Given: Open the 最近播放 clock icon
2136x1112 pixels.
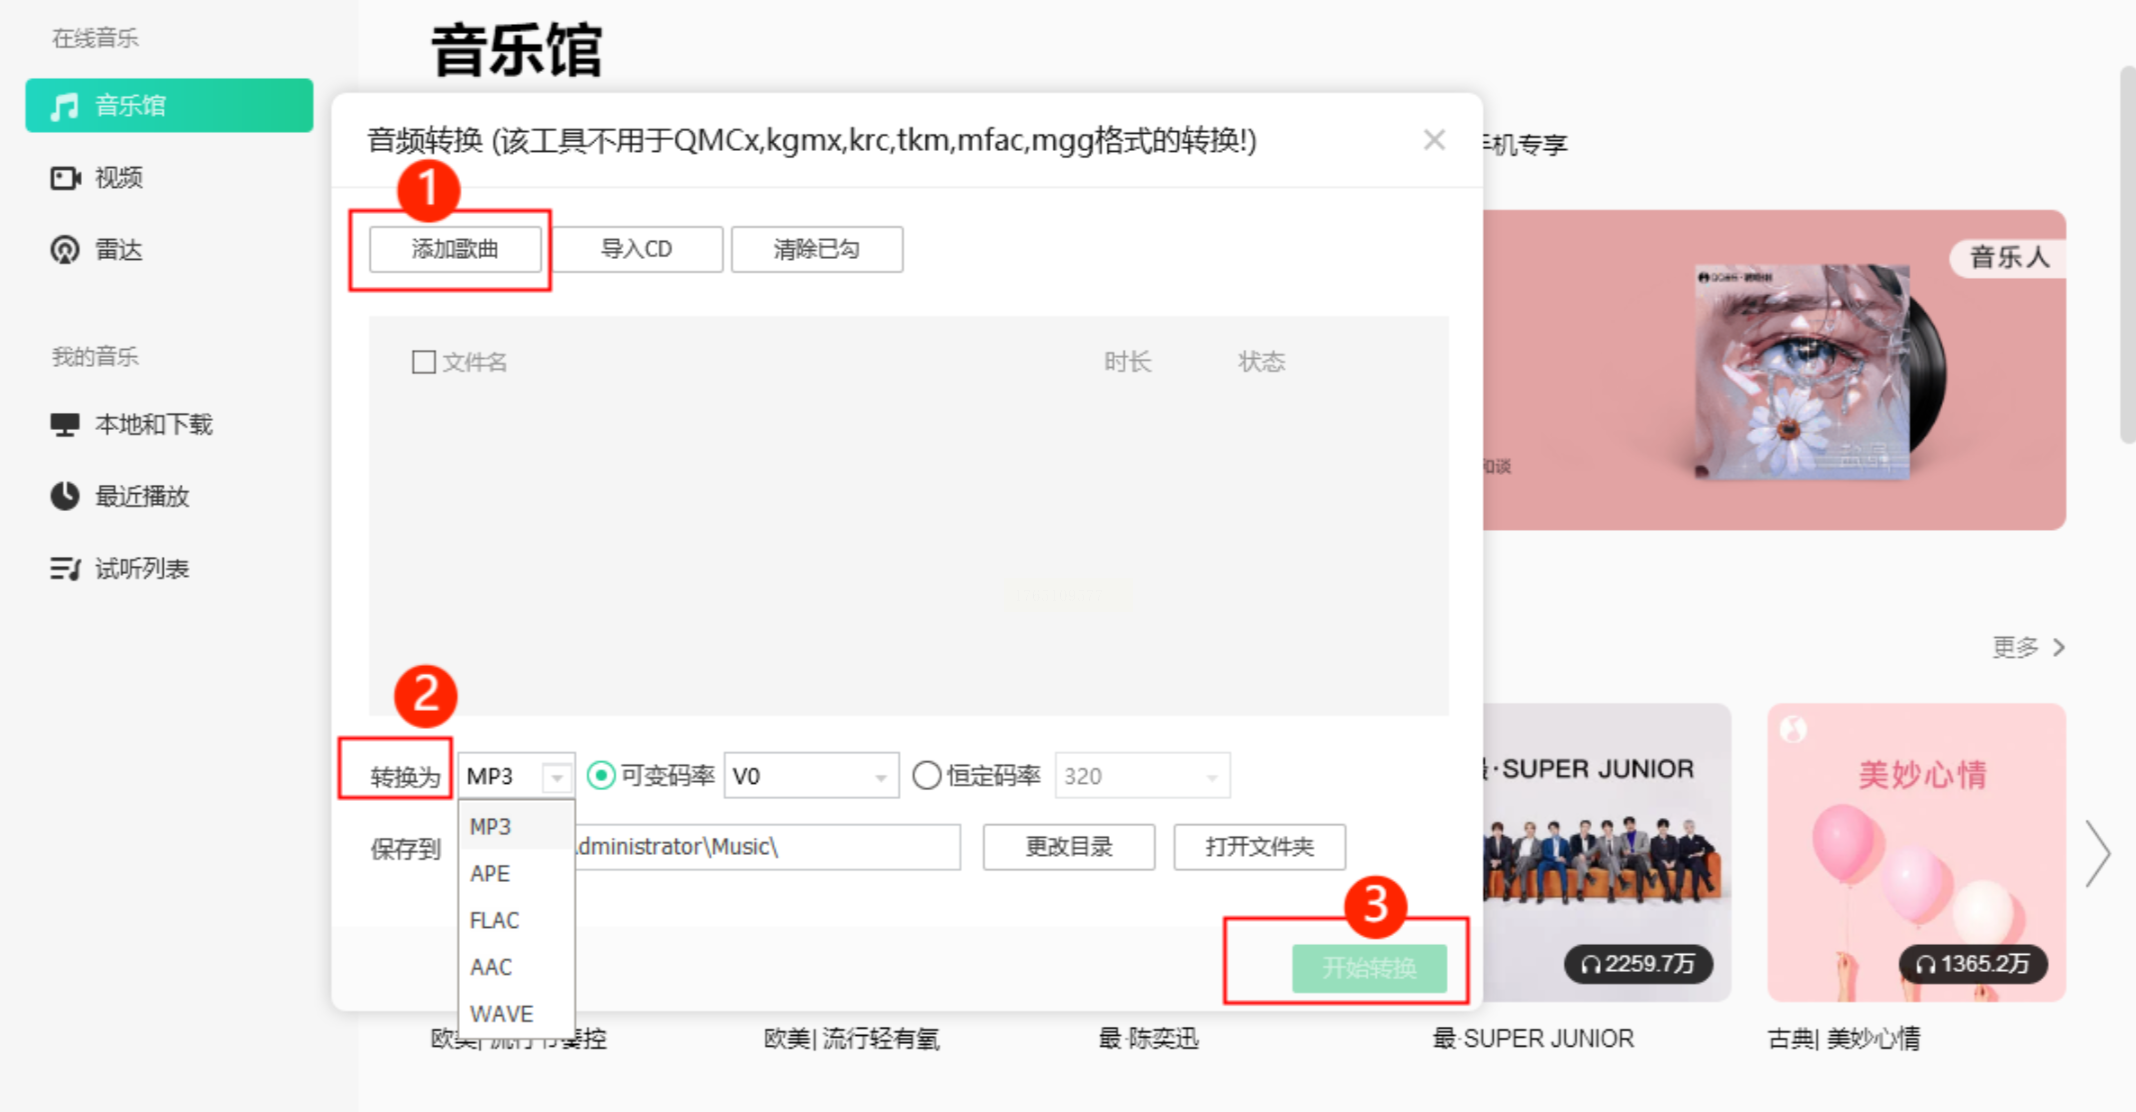Looking at the screenshot, I should (65, 496).
